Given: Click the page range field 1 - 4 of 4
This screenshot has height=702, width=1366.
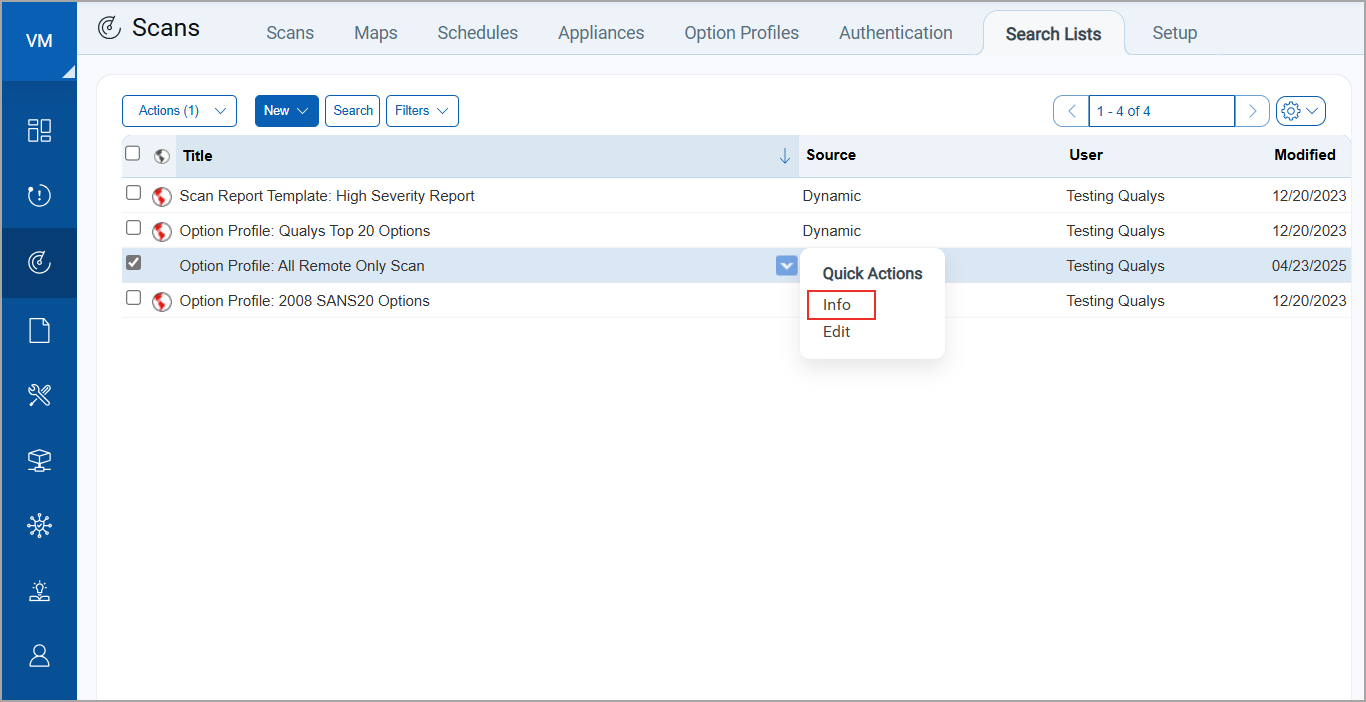Looking at the screenshot, I should [x=1162, y=111].
